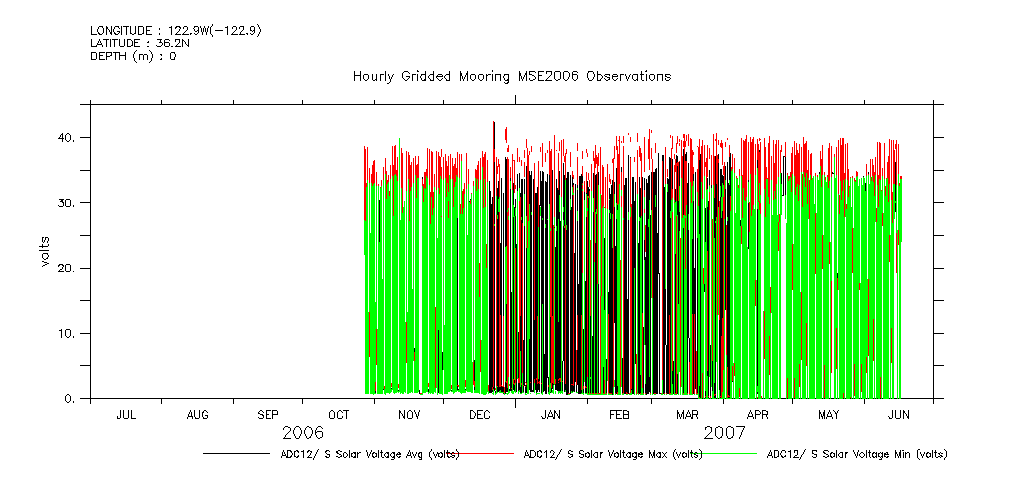Click the MAR month label
This screenshot has width=1009, height=504.
point(687,414)
